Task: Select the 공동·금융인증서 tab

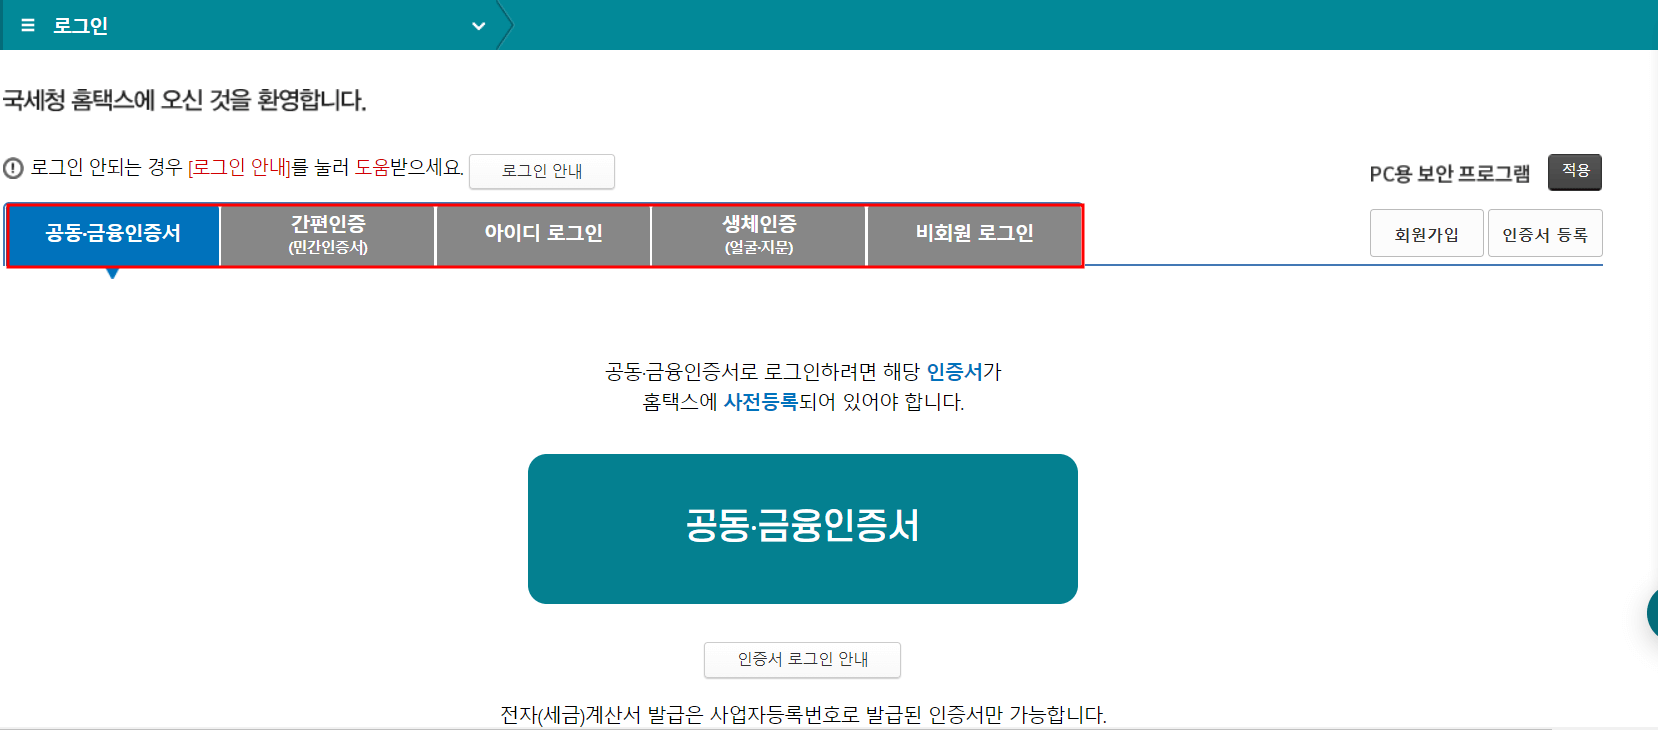Action: click(113, 234)
